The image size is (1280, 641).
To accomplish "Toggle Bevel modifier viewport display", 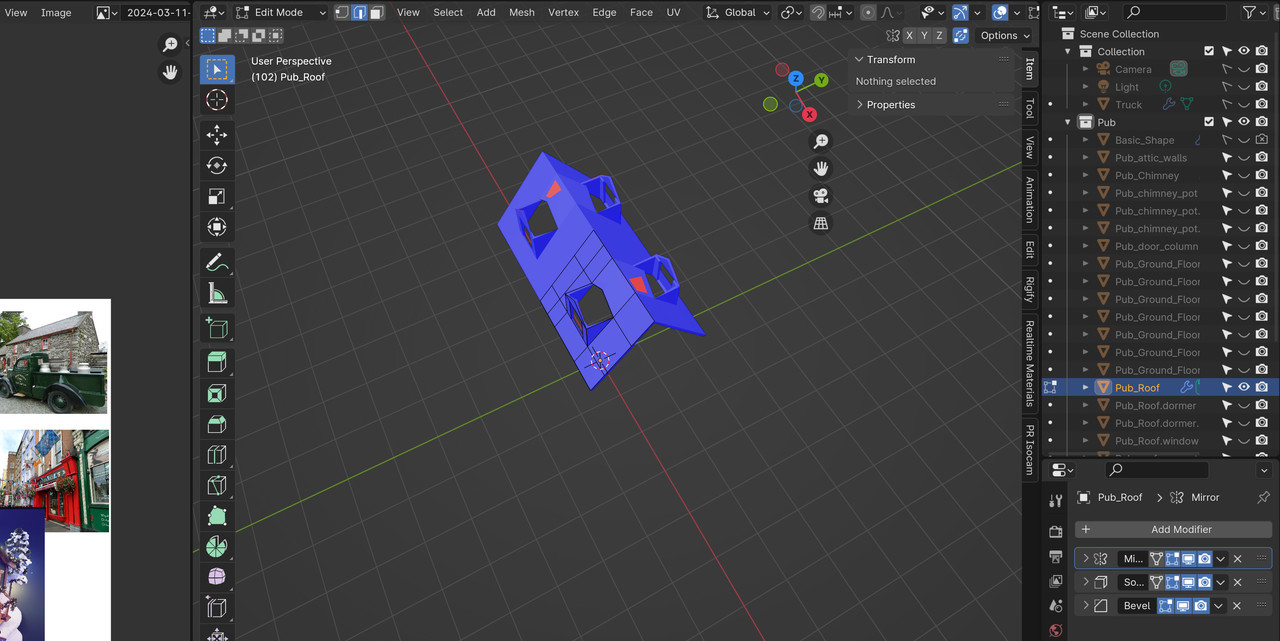I will (x=1184, y=606).
